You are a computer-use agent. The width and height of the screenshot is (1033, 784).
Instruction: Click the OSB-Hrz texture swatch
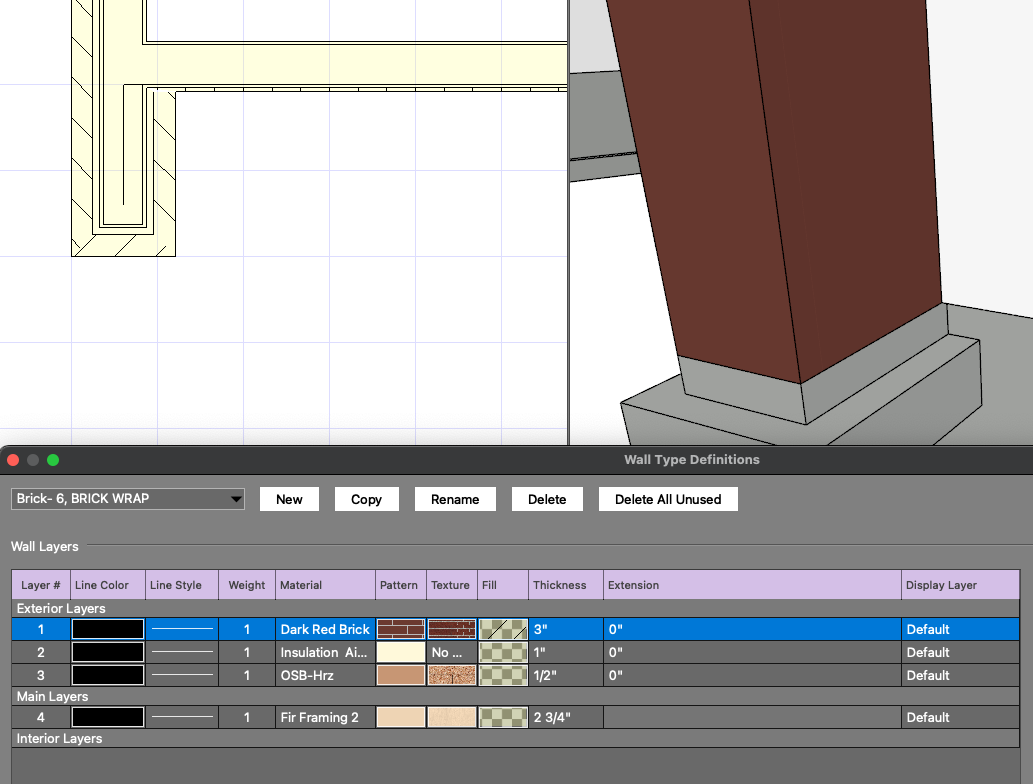(x=451, y=675)
